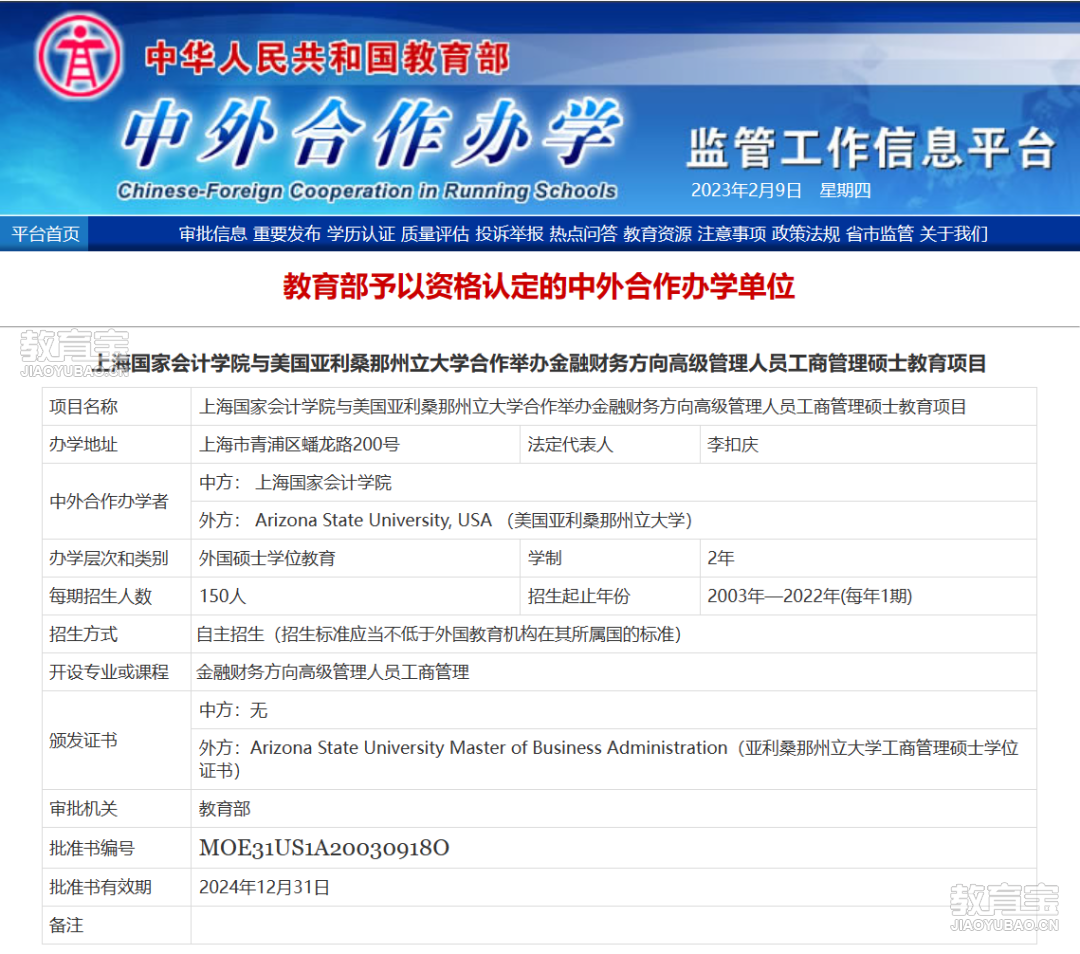Click the 批准书编号 label cell
The width and height of the screenshot is (1080, 954).
116,848
